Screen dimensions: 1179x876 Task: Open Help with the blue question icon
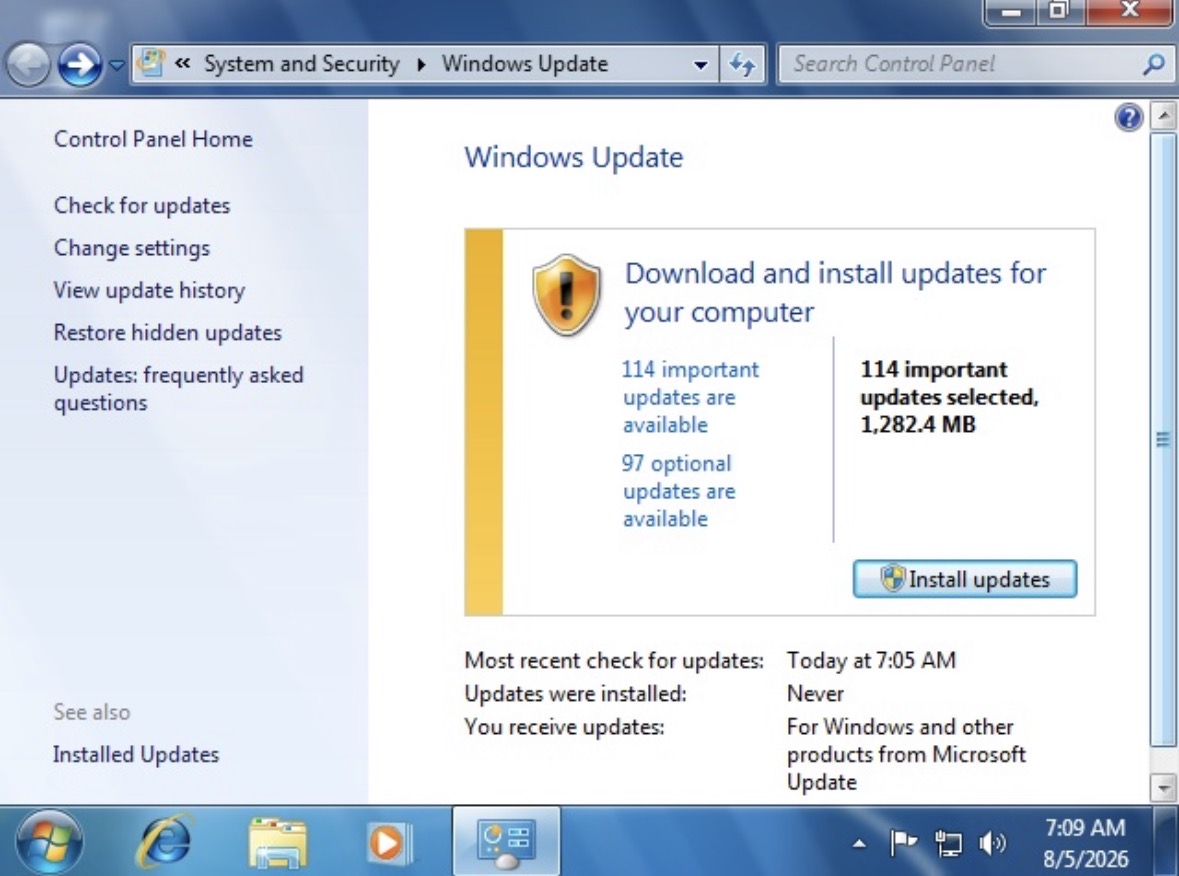1129,118
